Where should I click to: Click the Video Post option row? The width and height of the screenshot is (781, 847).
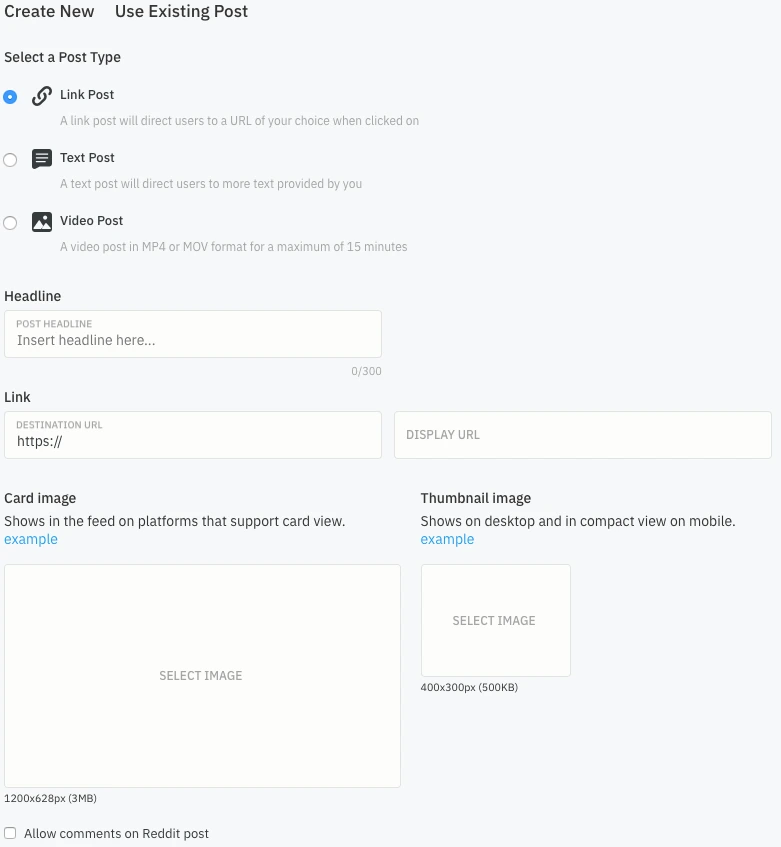(x=92, y=221)
